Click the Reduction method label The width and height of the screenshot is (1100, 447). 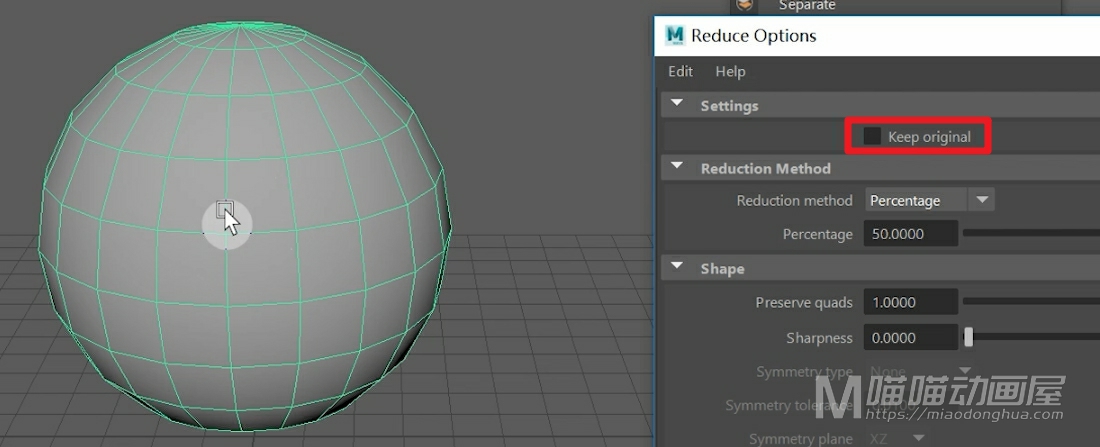click(x=794, y=201)
